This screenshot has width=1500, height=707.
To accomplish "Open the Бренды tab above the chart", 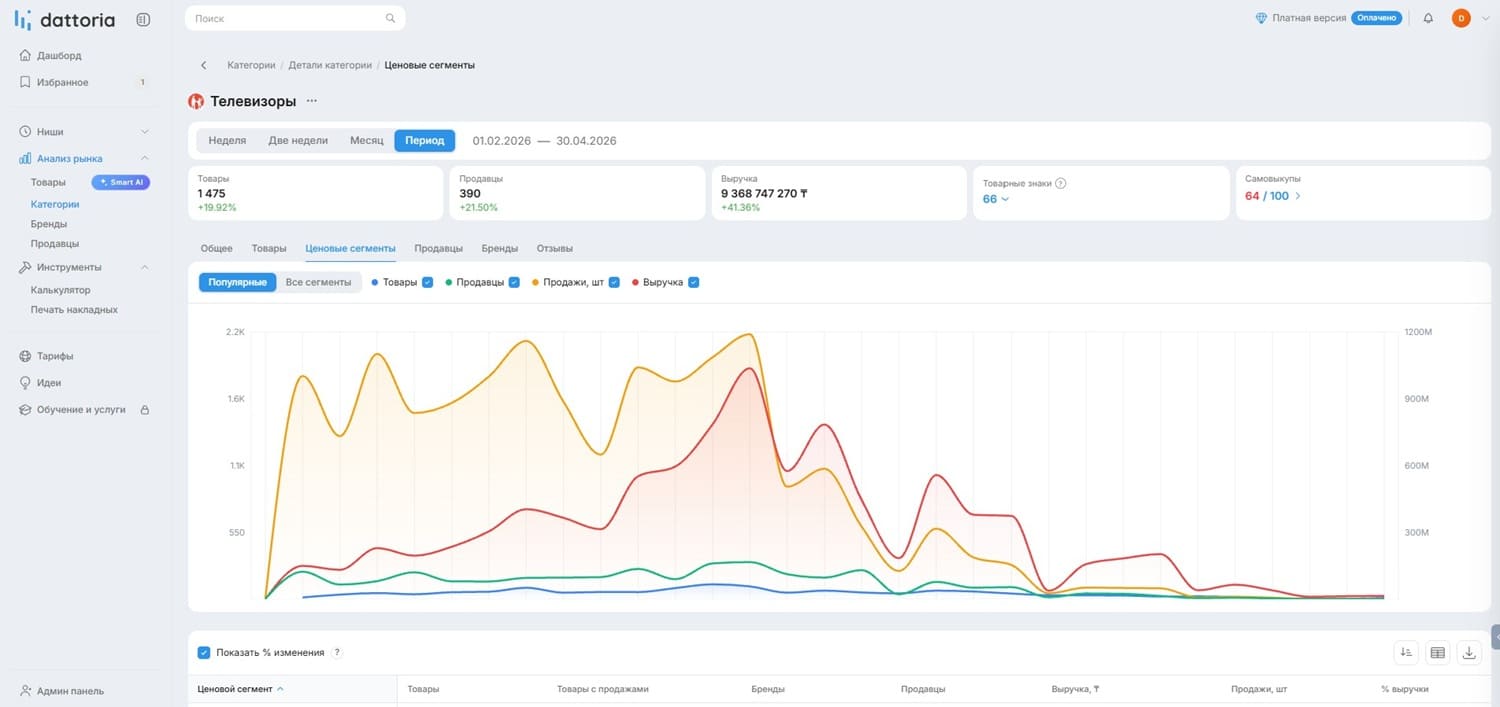I will pyautogui.click(x=500, y=248).
